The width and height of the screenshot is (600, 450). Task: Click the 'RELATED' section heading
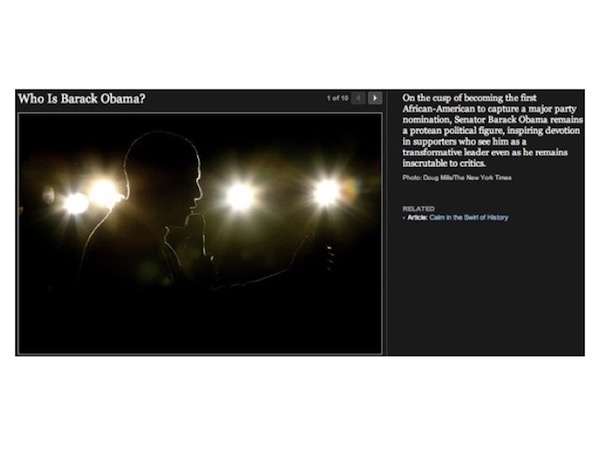pyautogui.click(x=418, y=209)
